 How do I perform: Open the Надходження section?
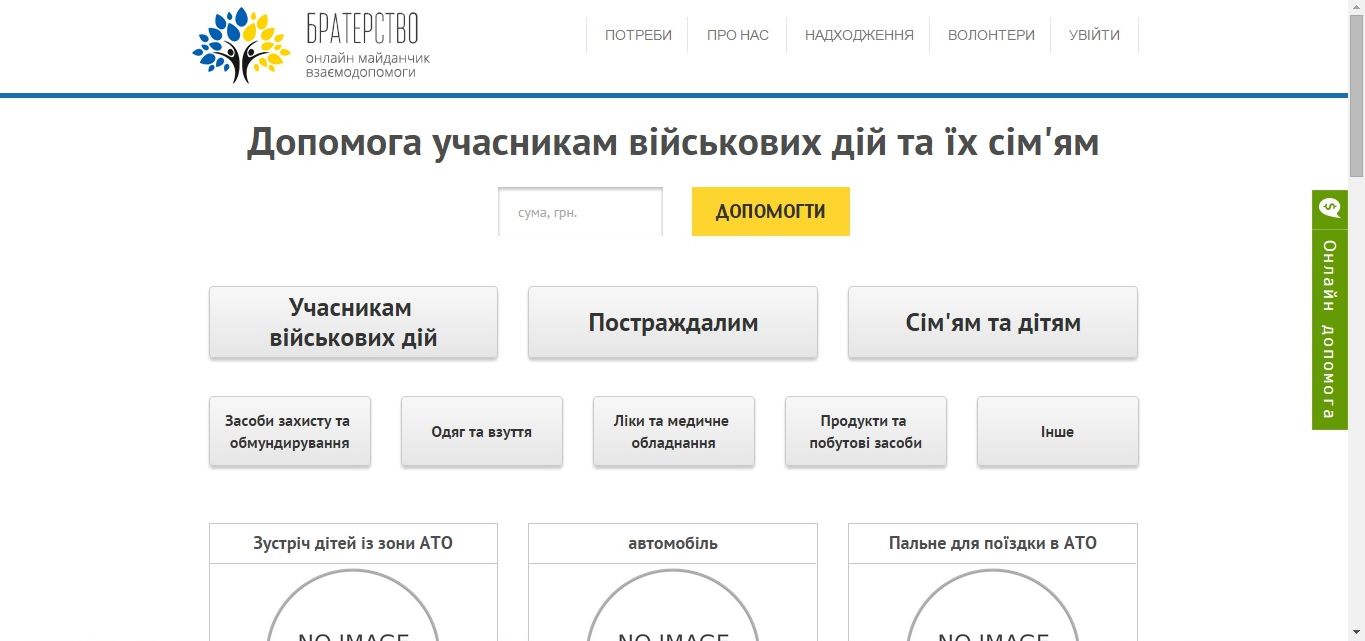858,35
